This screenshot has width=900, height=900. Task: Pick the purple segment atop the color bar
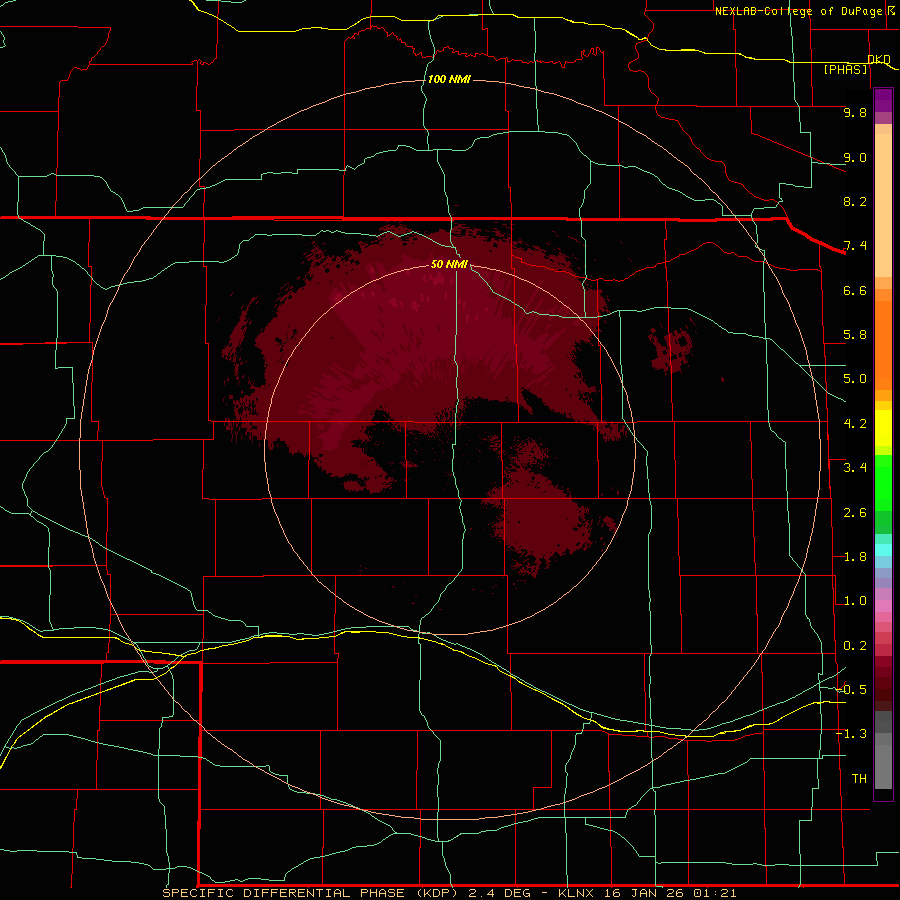pyautogui.click(x=883, y=100)
